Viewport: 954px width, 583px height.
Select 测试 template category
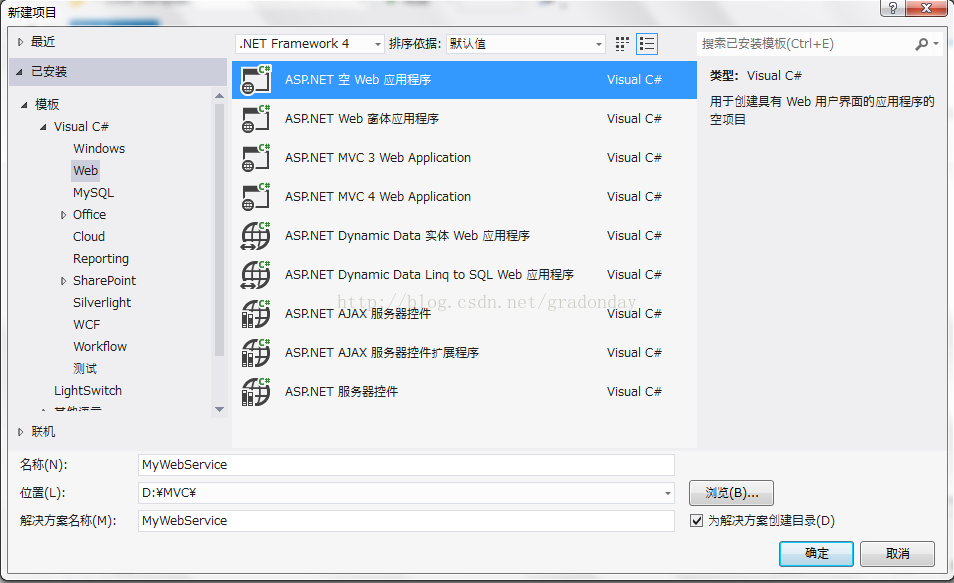click(x=85, y=368)
